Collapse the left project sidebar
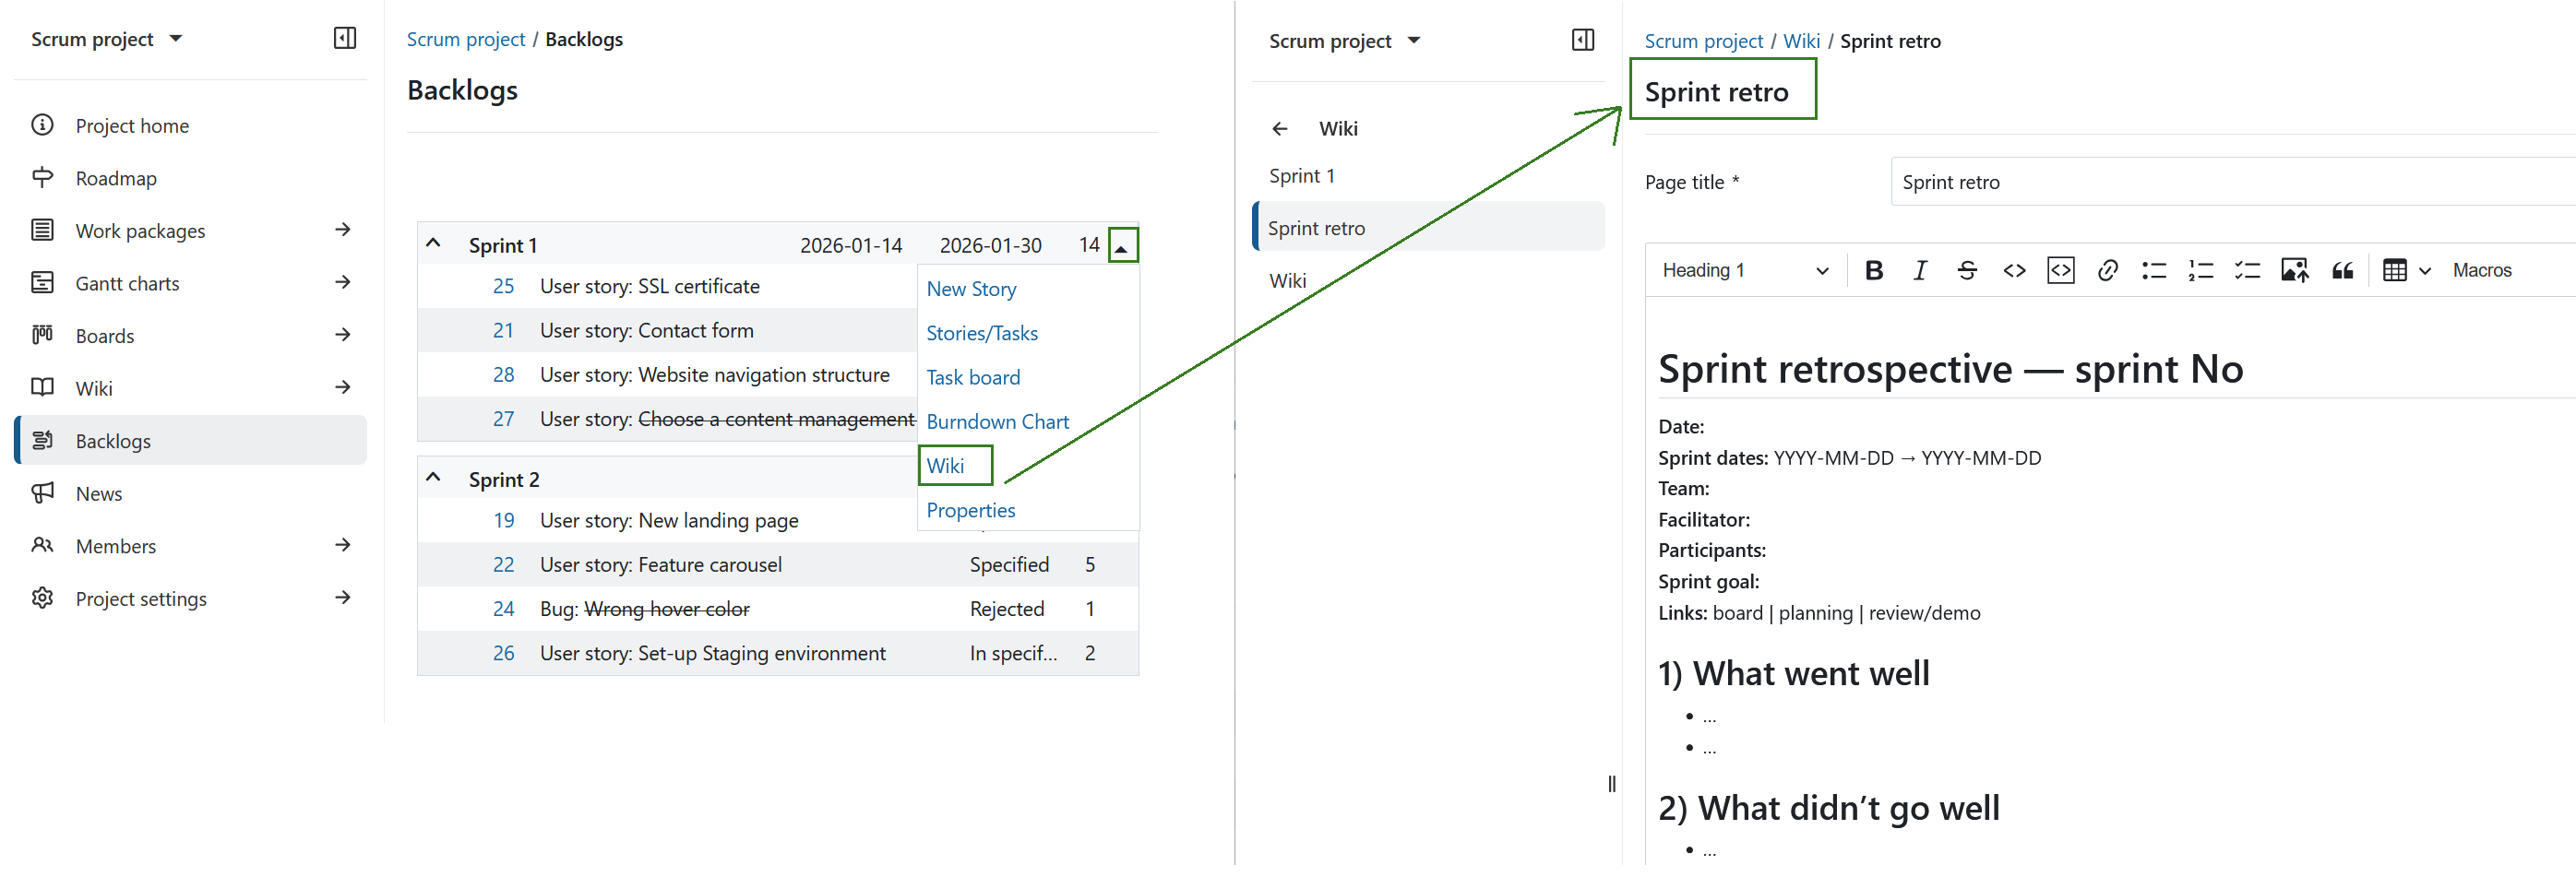Image resolution: width=2576 pixels, height=877 pixels. (344, 38)
